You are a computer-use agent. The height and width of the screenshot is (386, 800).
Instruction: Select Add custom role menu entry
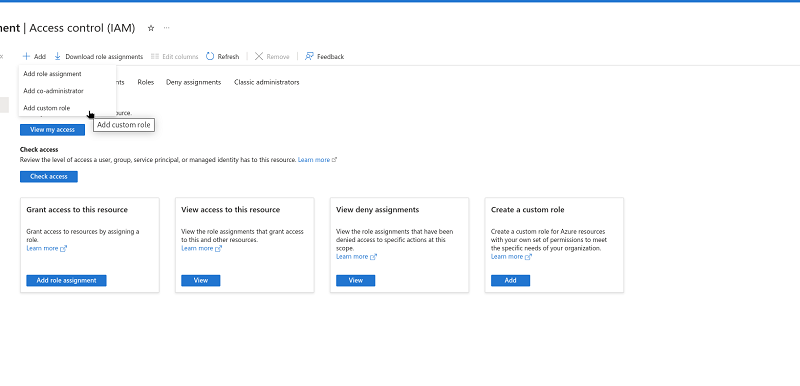(67, 108)
